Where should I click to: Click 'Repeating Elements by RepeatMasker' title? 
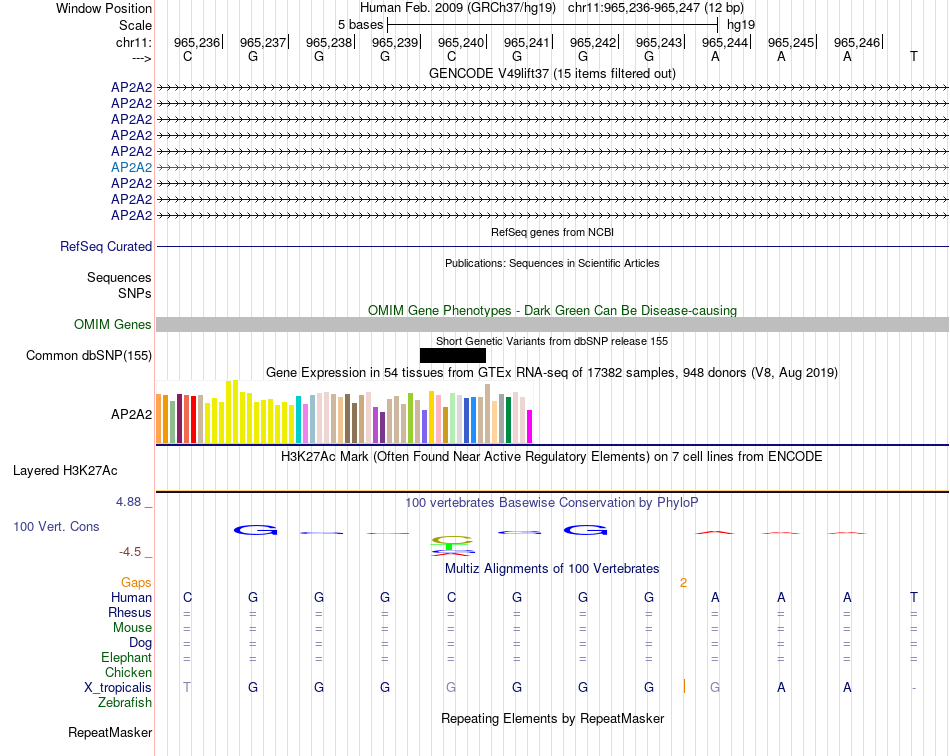click(553, 718)
